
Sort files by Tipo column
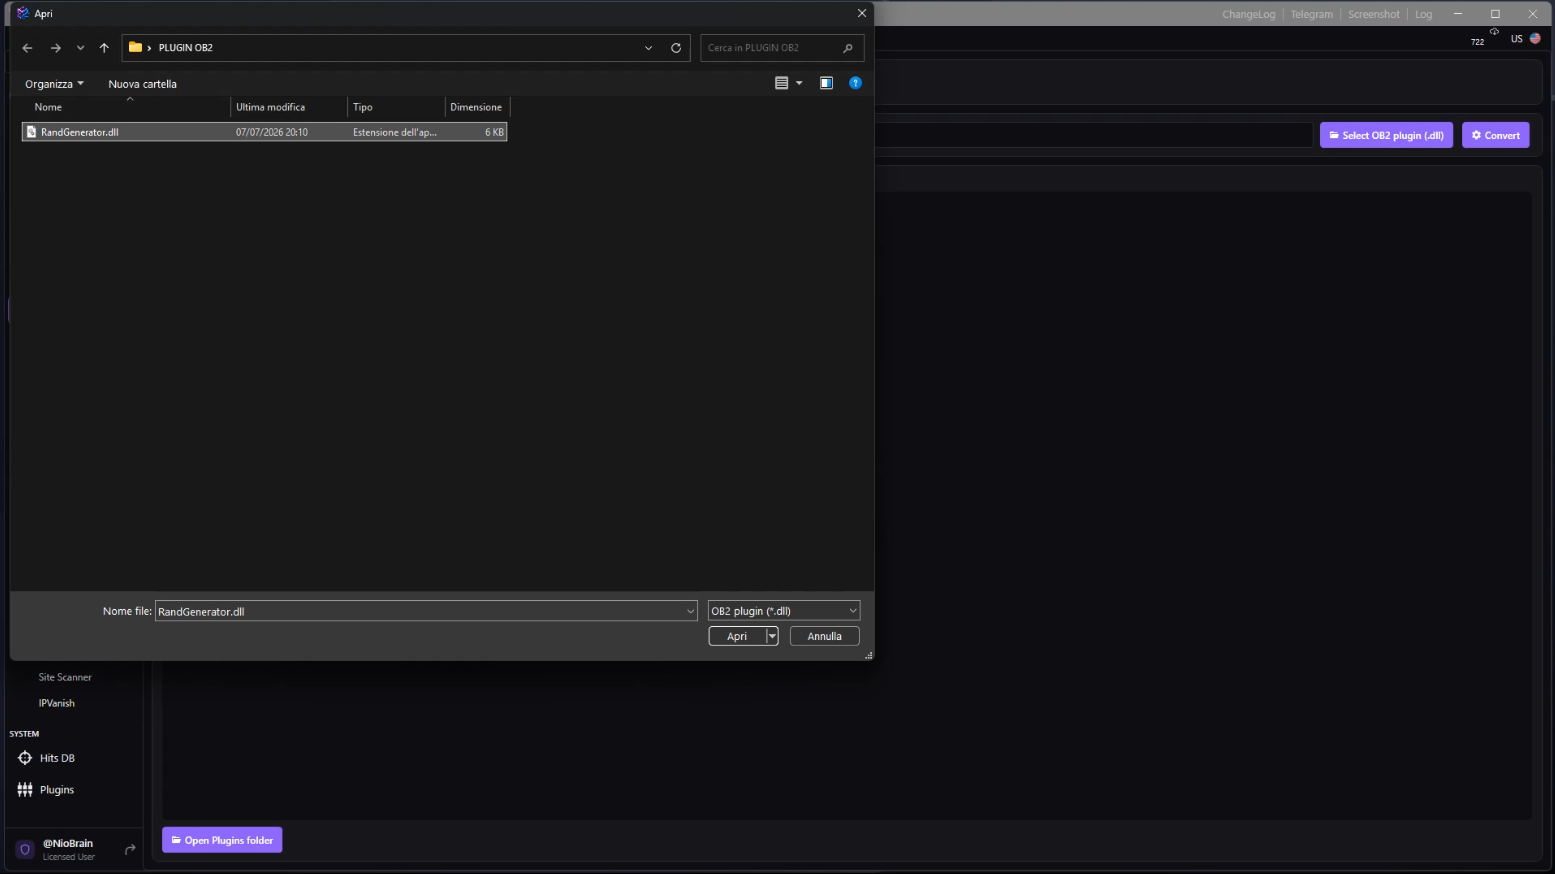coord(396,107)
